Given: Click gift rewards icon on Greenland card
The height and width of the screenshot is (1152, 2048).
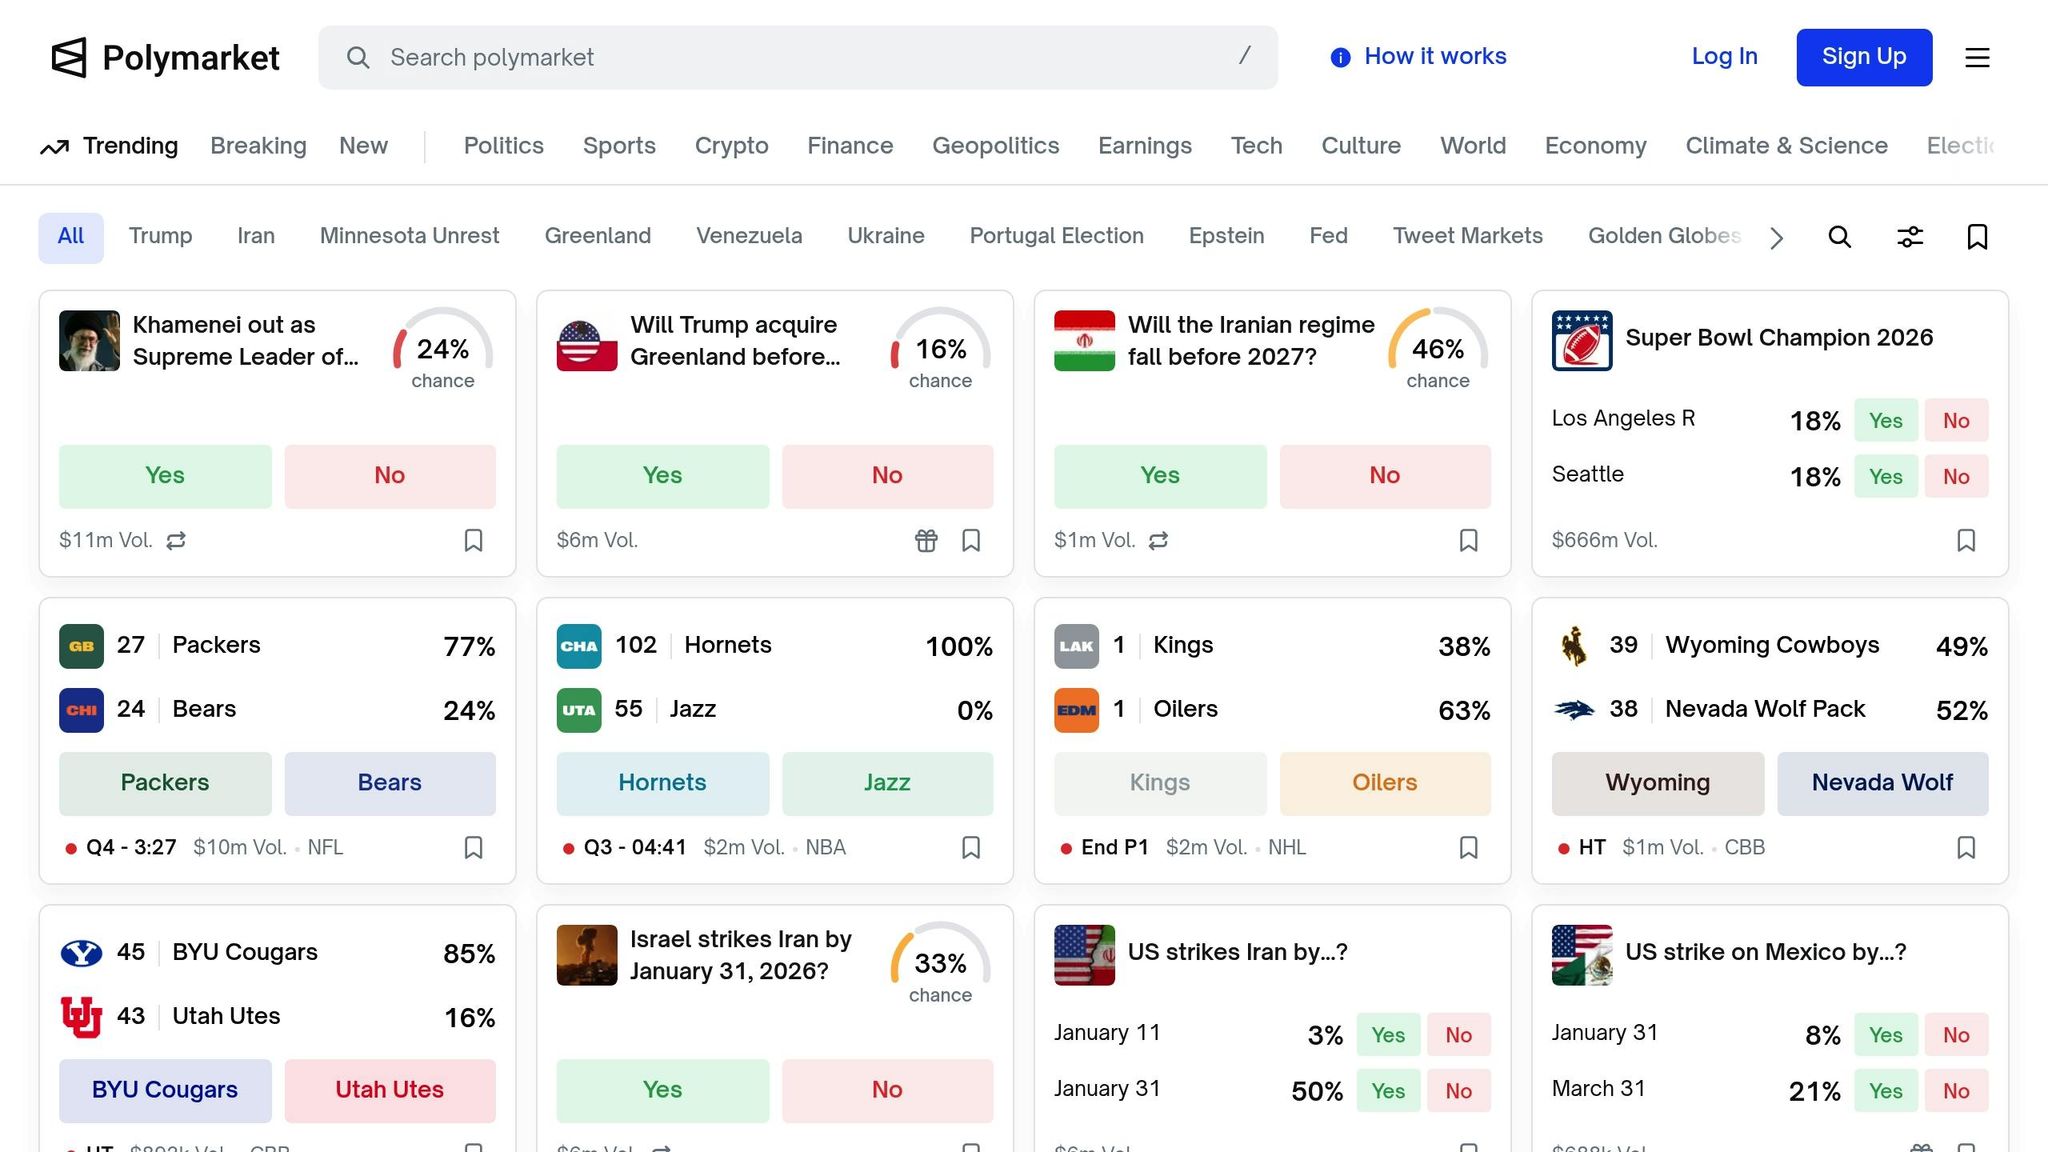Looking at the screenshot, I should (926, 541).
